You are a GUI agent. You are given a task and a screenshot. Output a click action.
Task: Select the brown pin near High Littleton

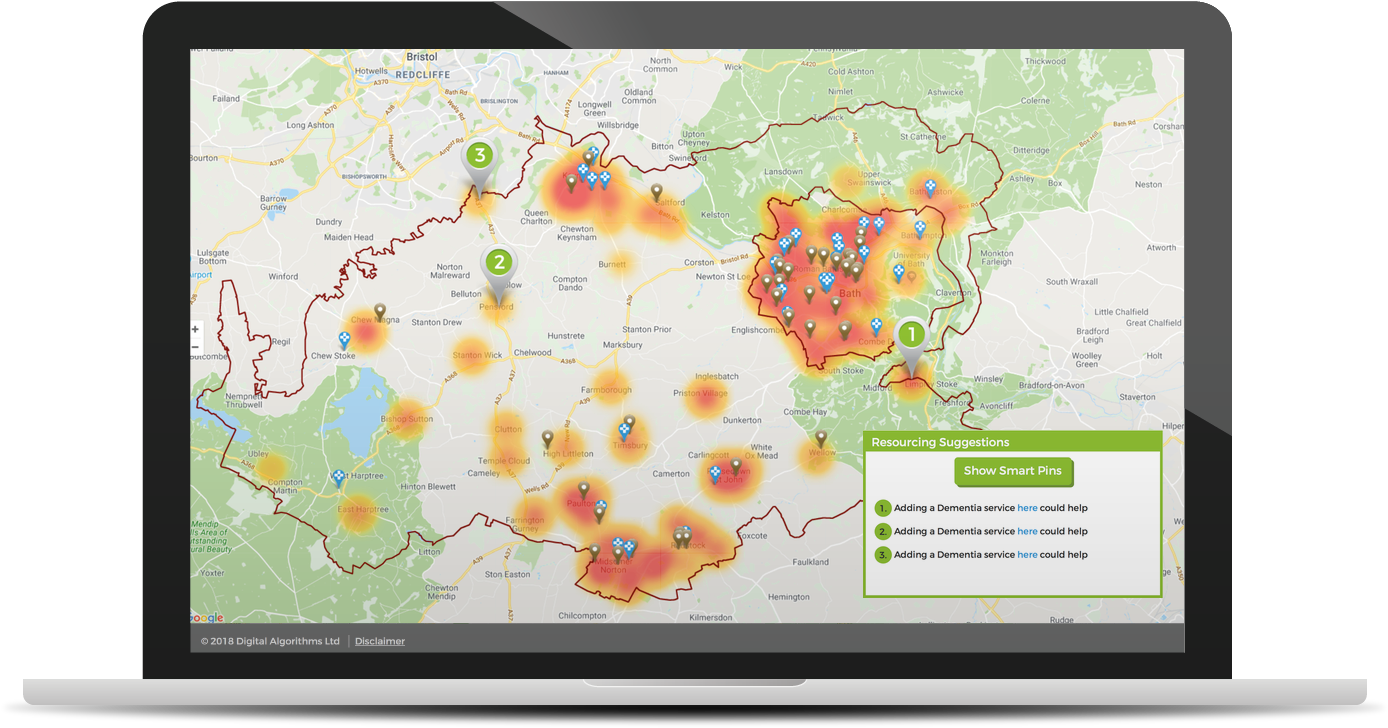pos(548,438)
